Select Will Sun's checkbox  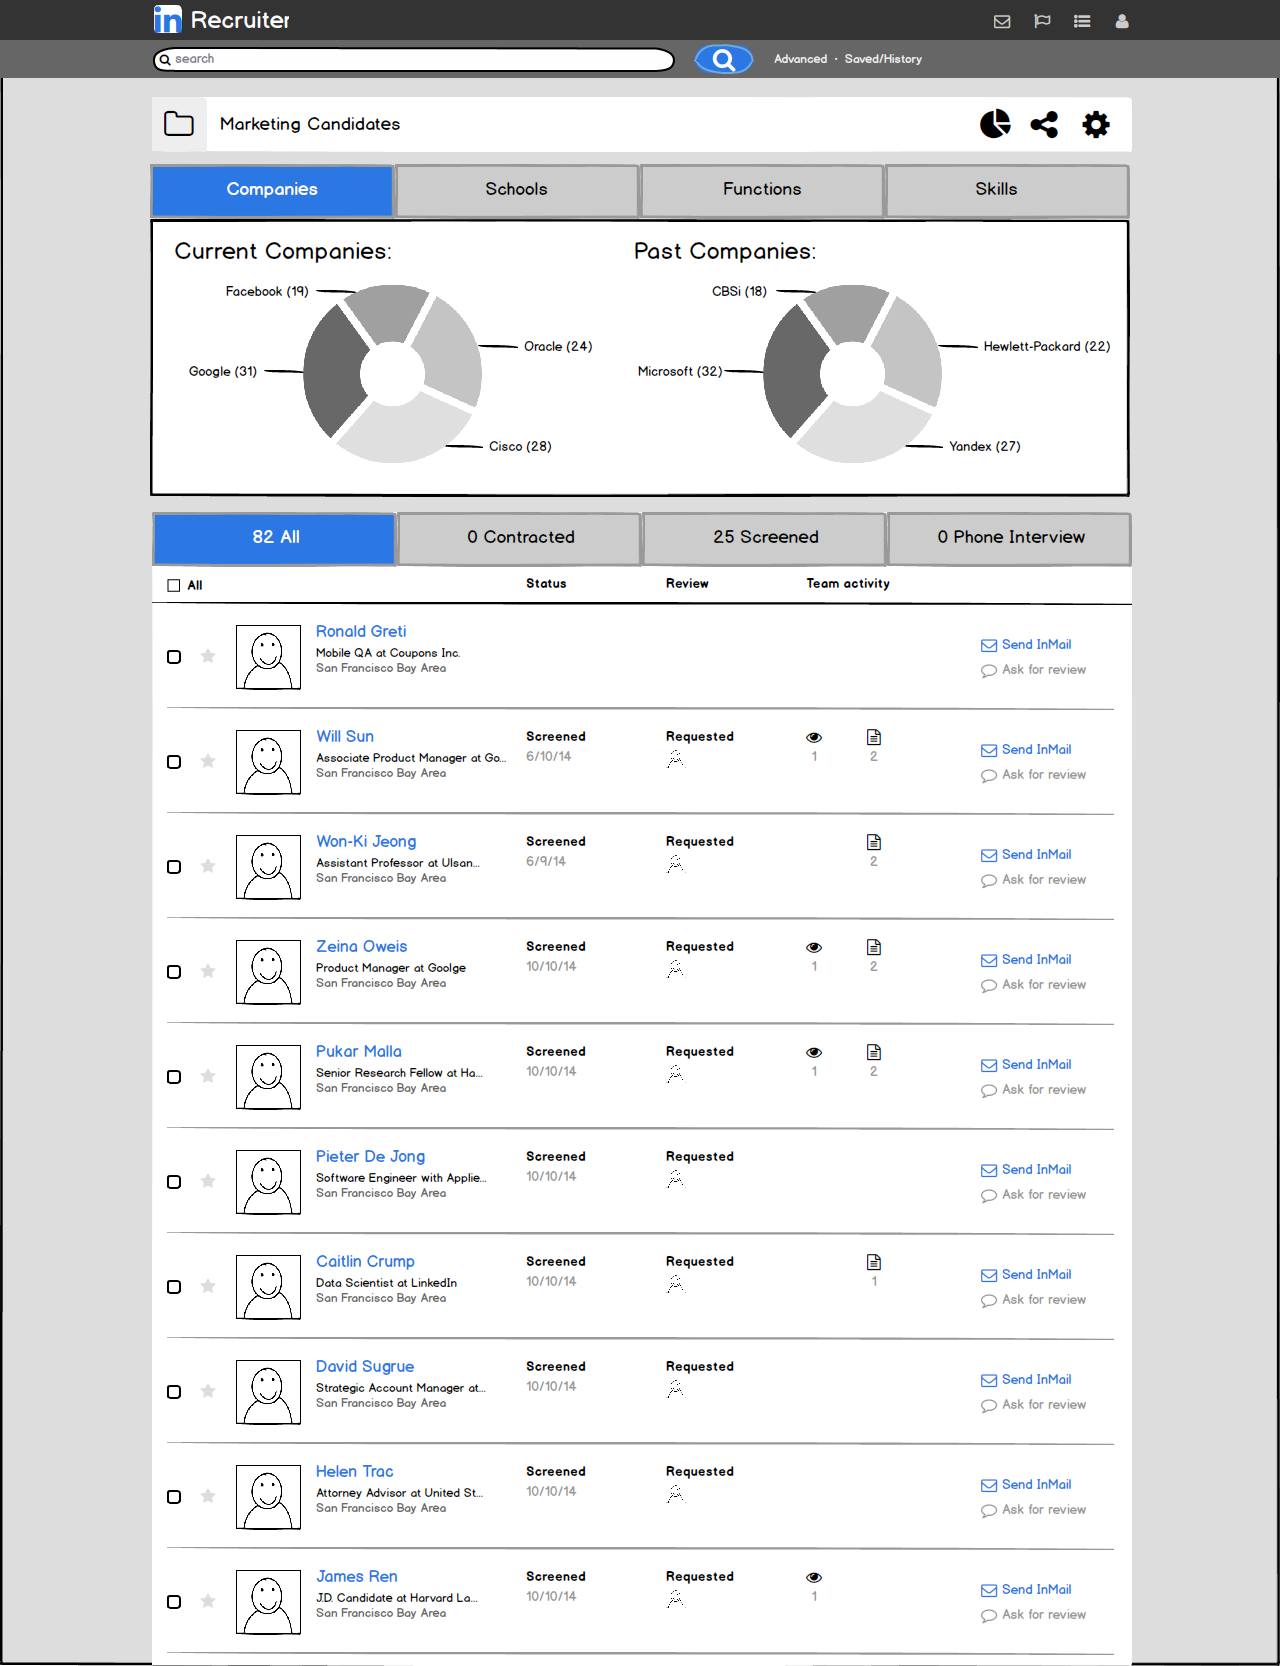tap(174, 762)
